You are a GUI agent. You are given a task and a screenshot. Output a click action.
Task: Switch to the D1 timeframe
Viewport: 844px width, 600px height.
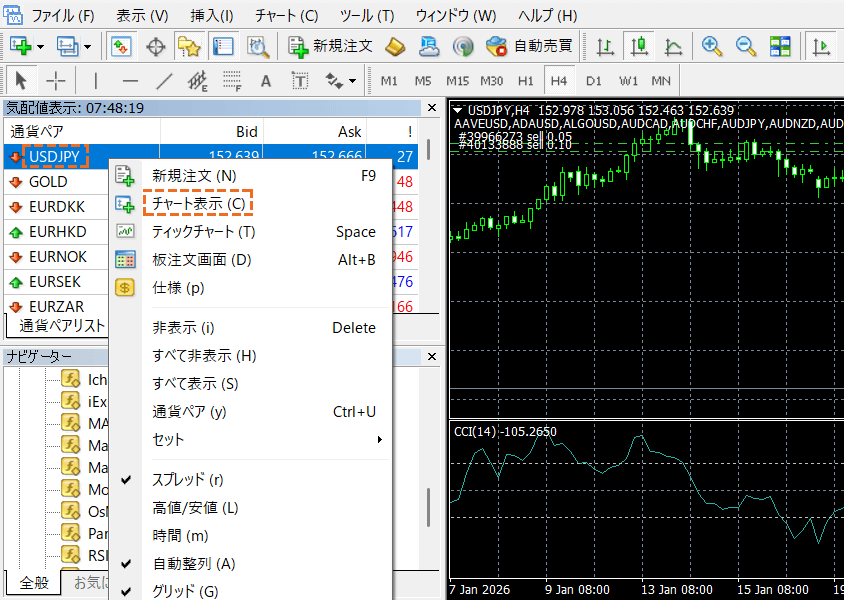[x=594, y=80]
